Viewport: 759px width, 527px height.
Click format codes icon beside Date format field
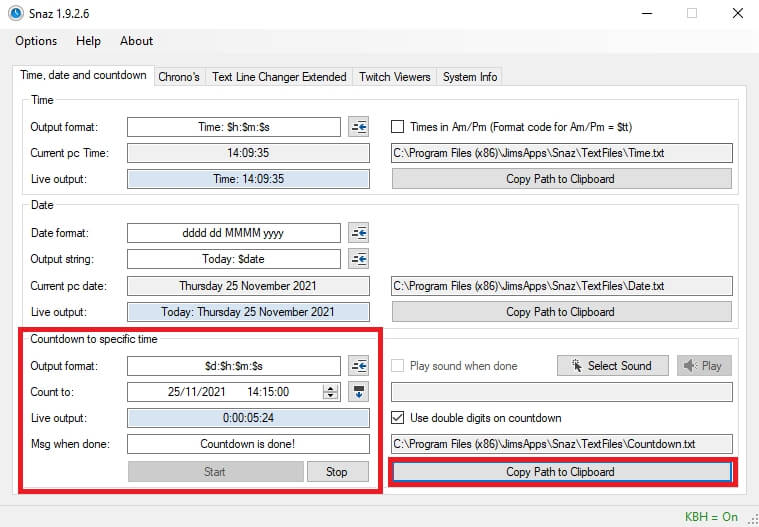359,233
